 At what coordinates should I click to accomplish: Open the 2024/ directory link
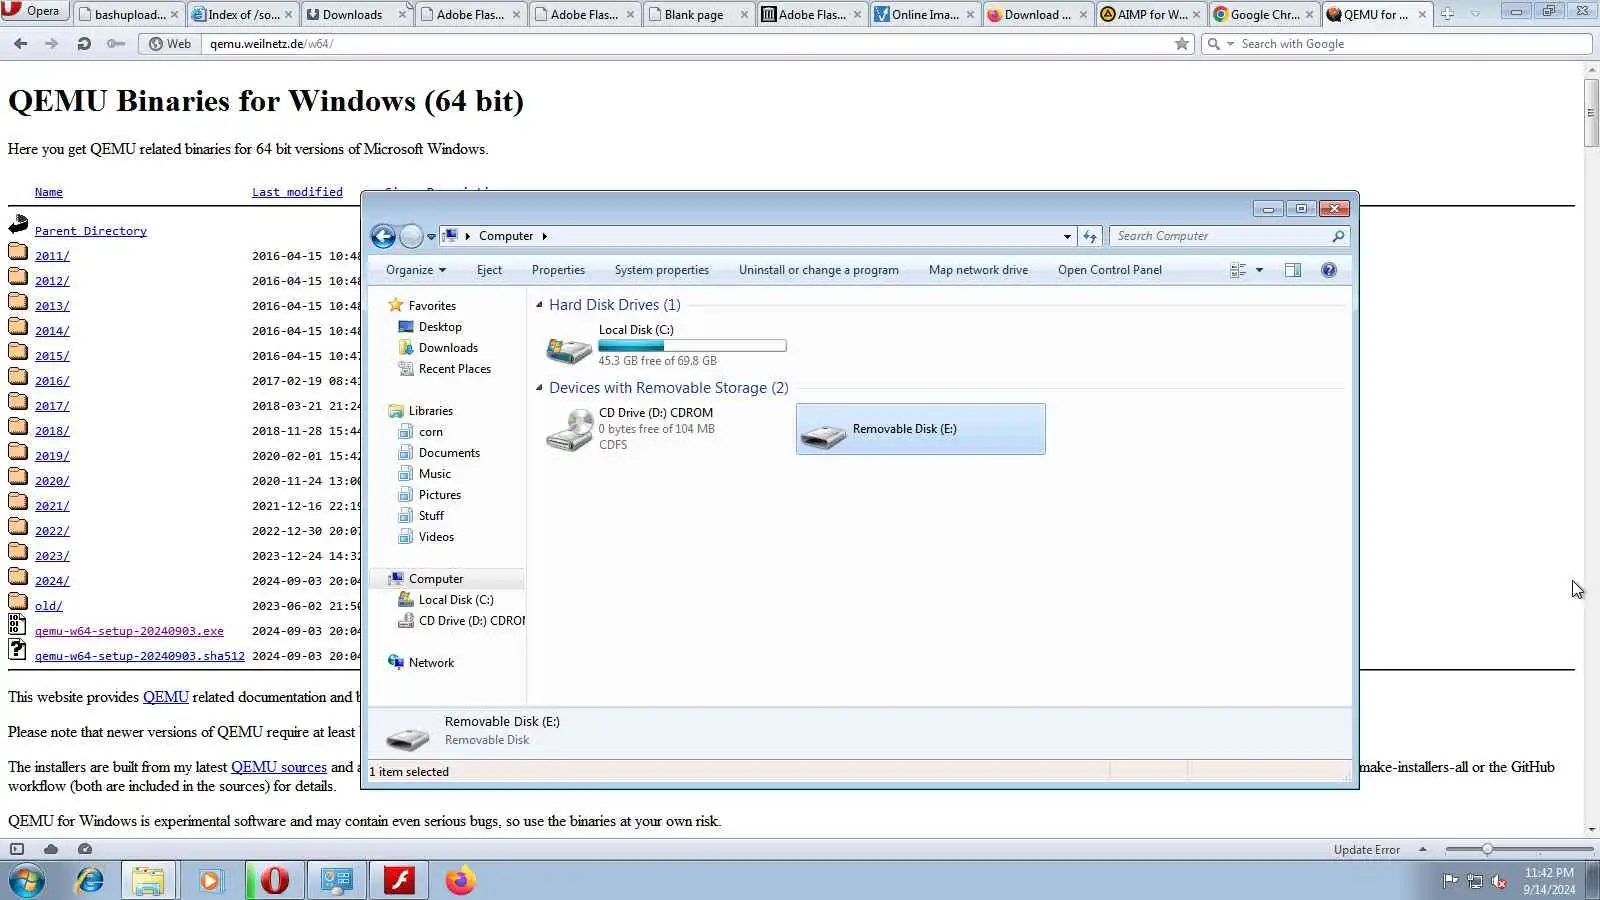click(x=52, y=581)
